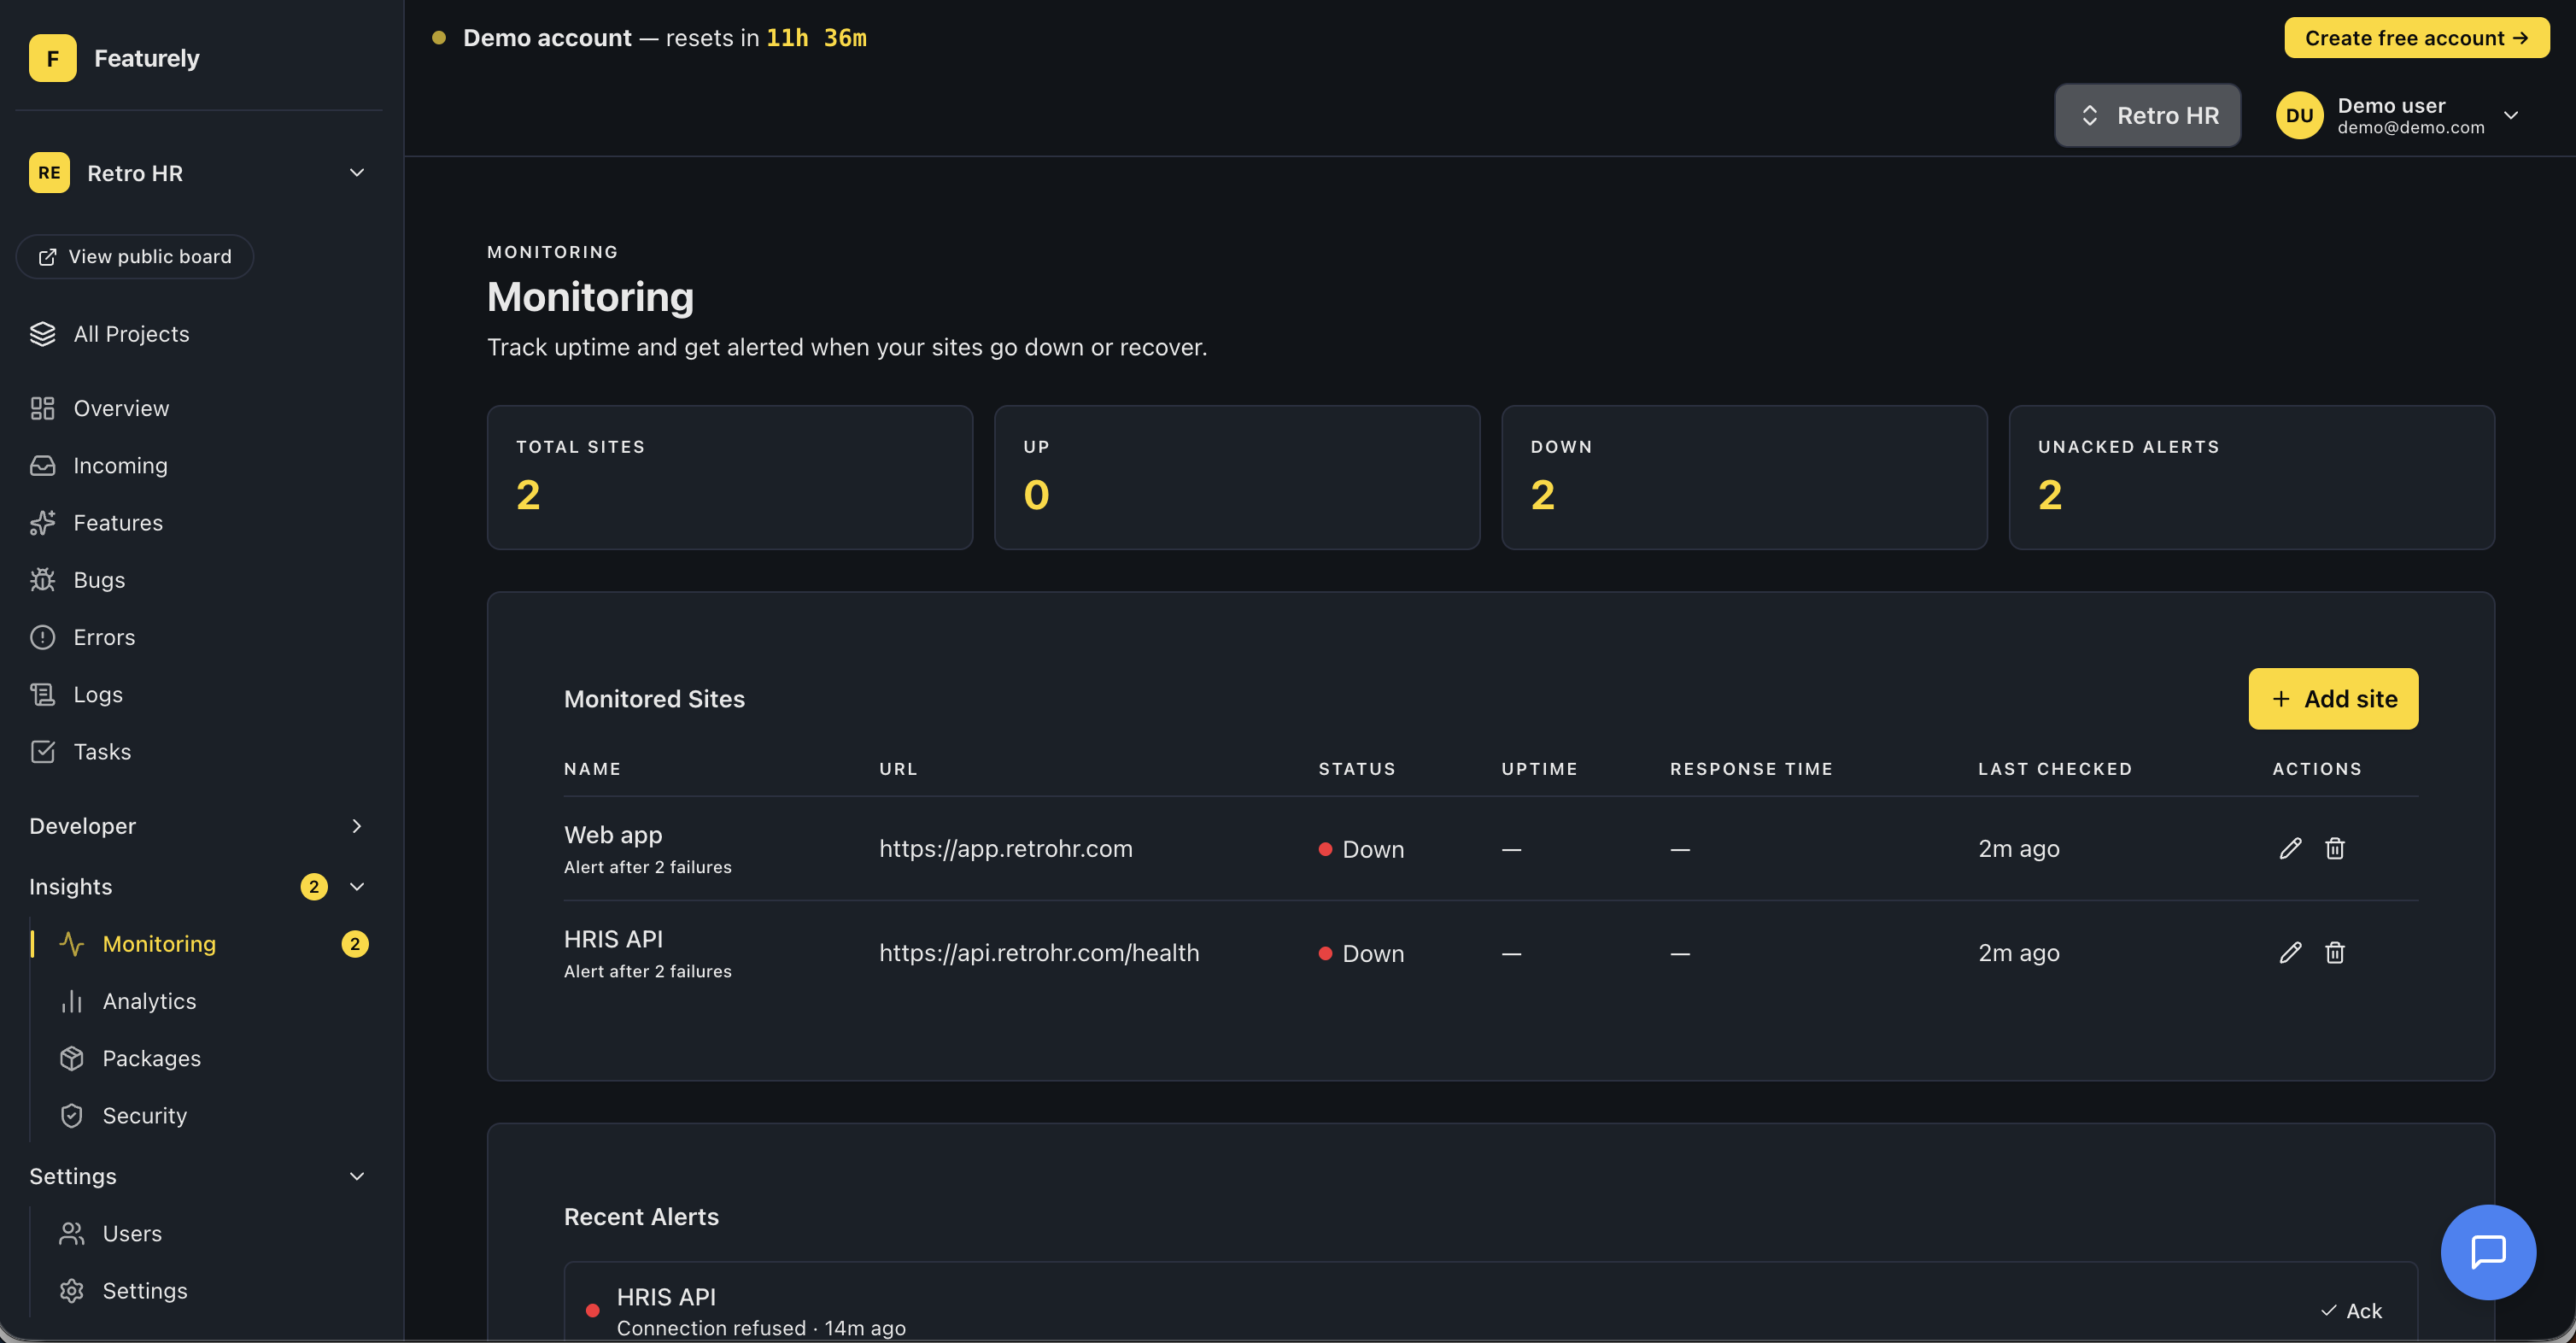Click the edit pencil for Web app
The width and height of the screenshot is (2576, 1343).
(2290, 848)
